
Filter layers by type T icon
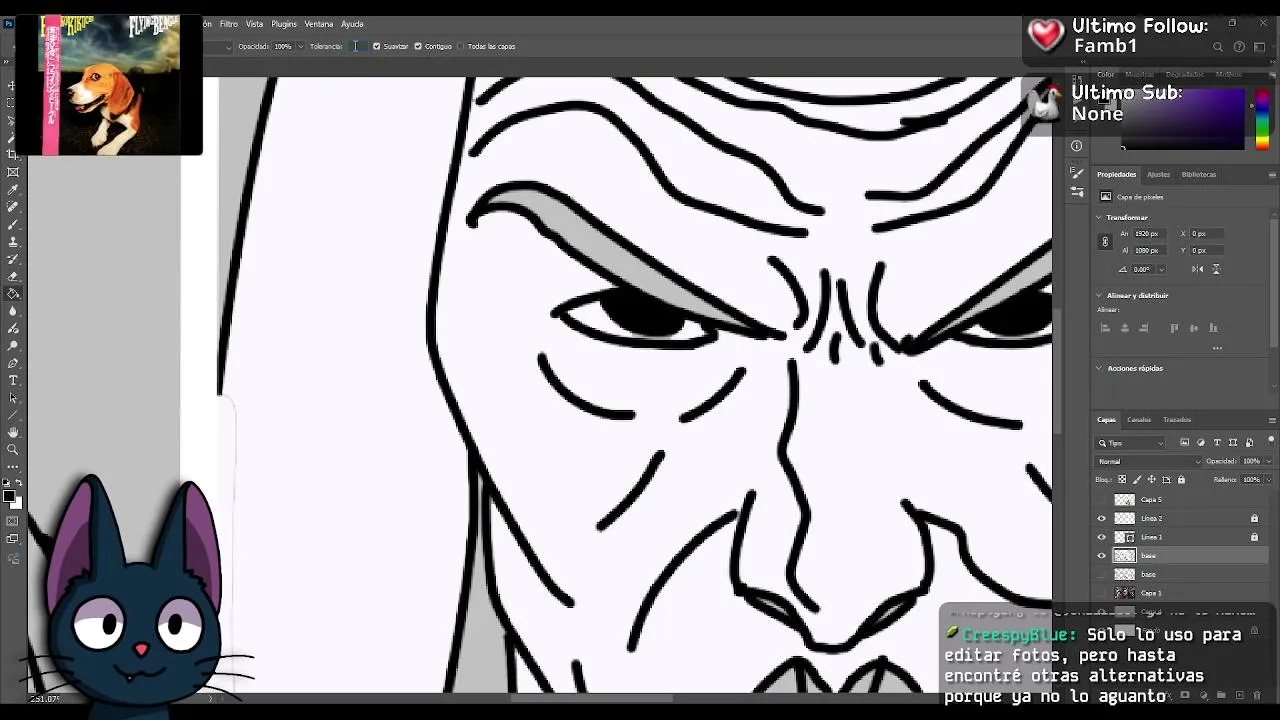[1217, 442]
